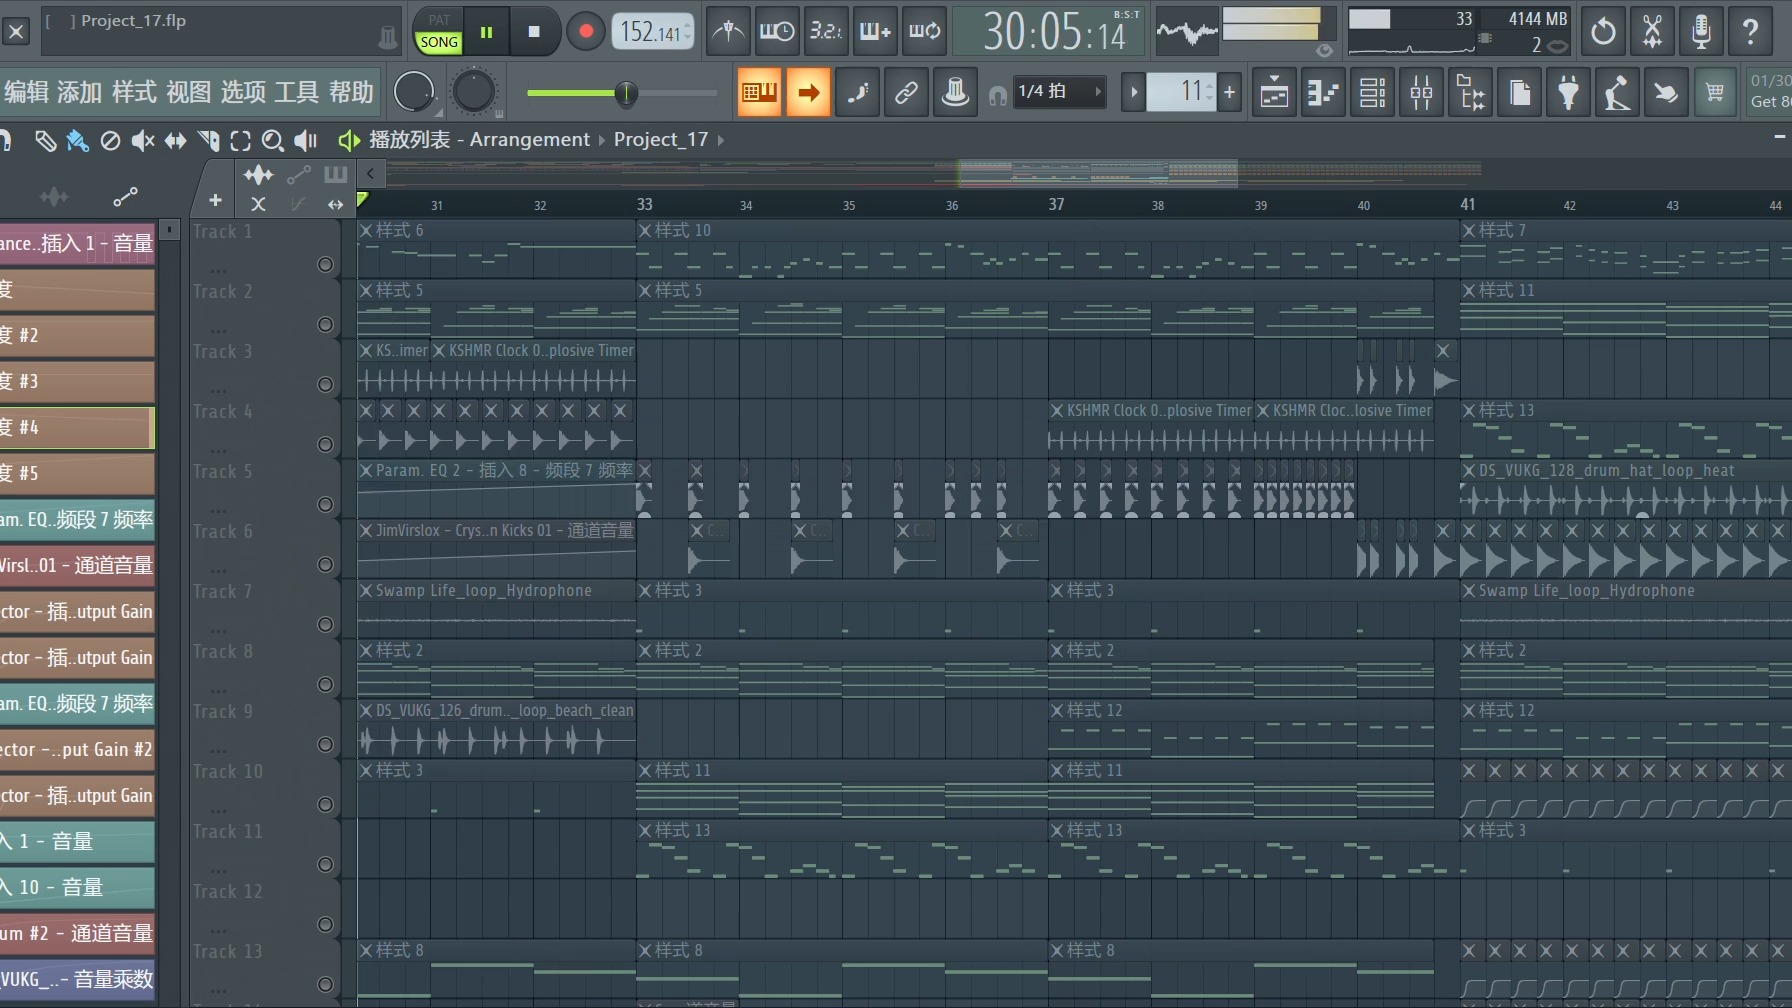Toggle the SONG/PAT mode switch
The height and width of the screenshot is (1008, 1792).
[x=438, y=32]
